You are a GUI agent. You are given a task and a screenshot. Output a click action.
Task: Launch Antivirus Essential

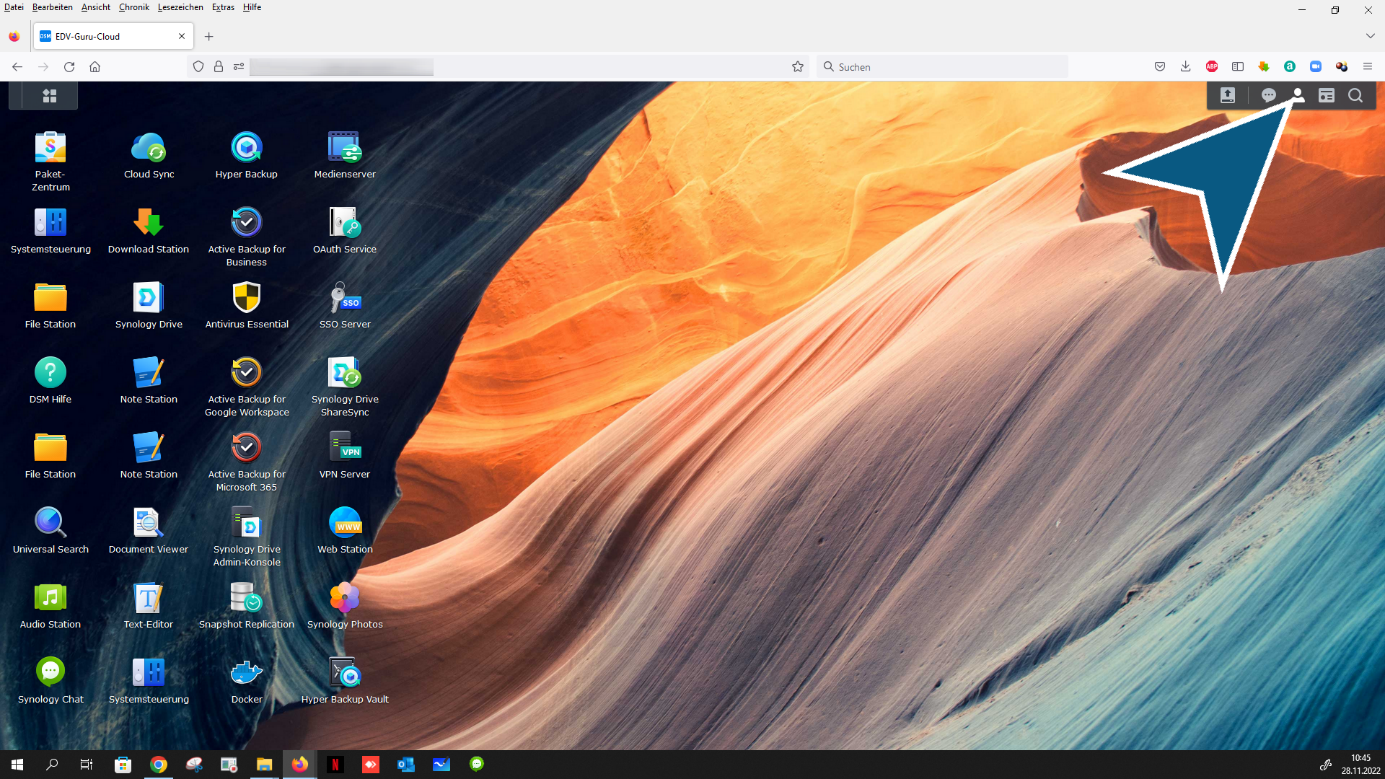pyautogui.click(x=246, y=298)
